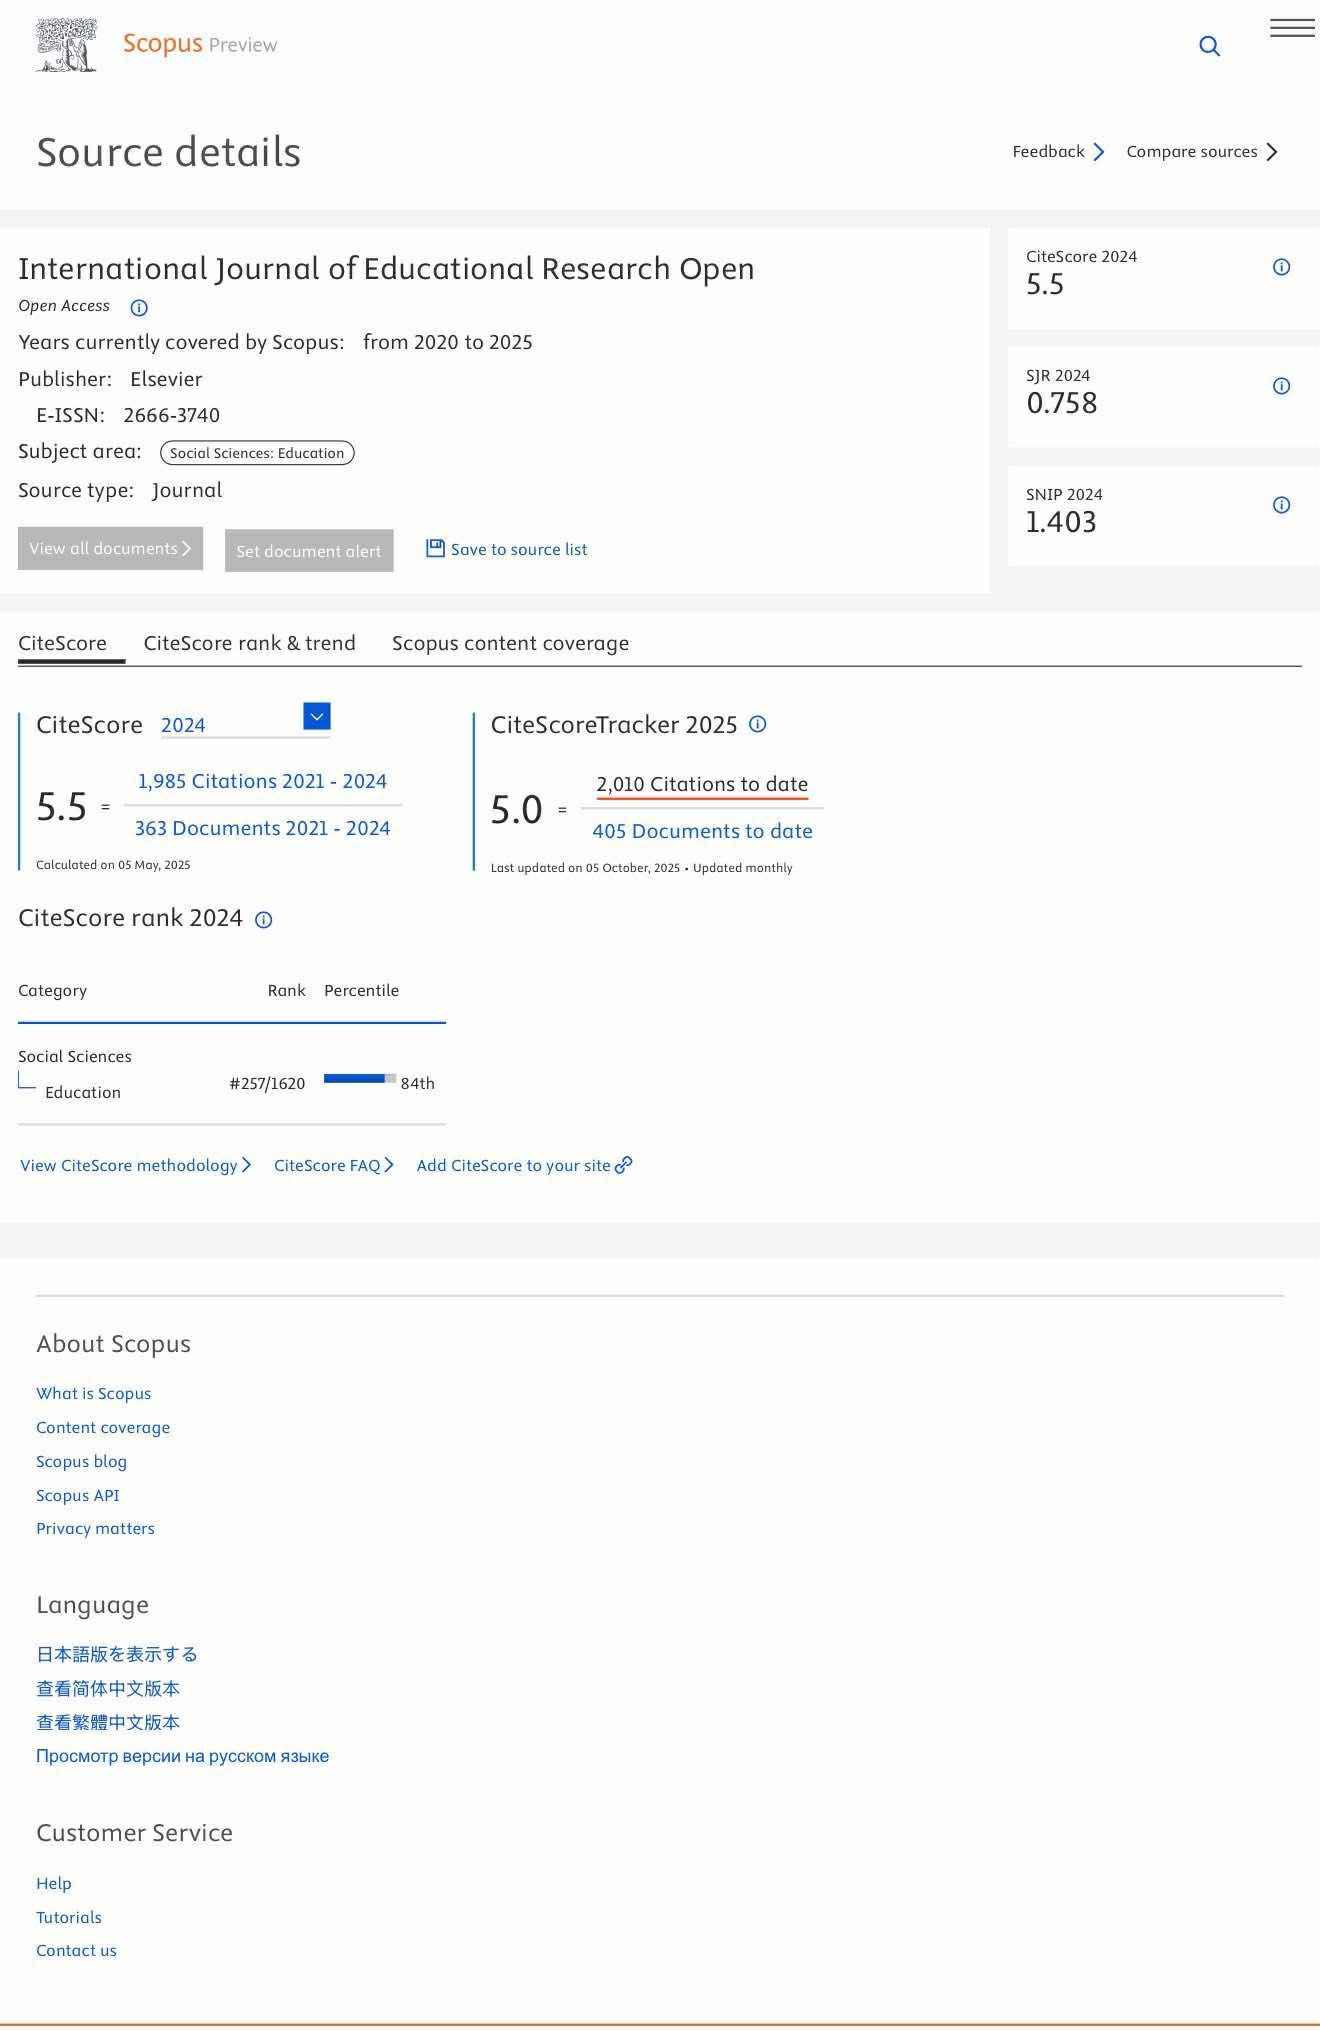This screenshot has width=1320, height=2031.
Task: Open the Feedback chevron link
Action: 1058,152
